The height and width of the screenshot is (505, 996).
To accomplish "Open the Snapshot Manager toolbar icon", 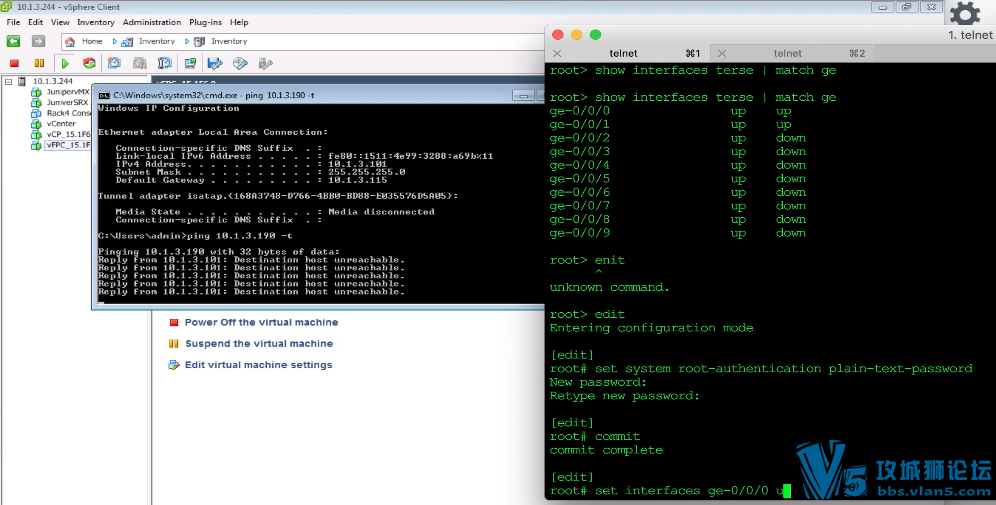I will (x=165, y=63).
